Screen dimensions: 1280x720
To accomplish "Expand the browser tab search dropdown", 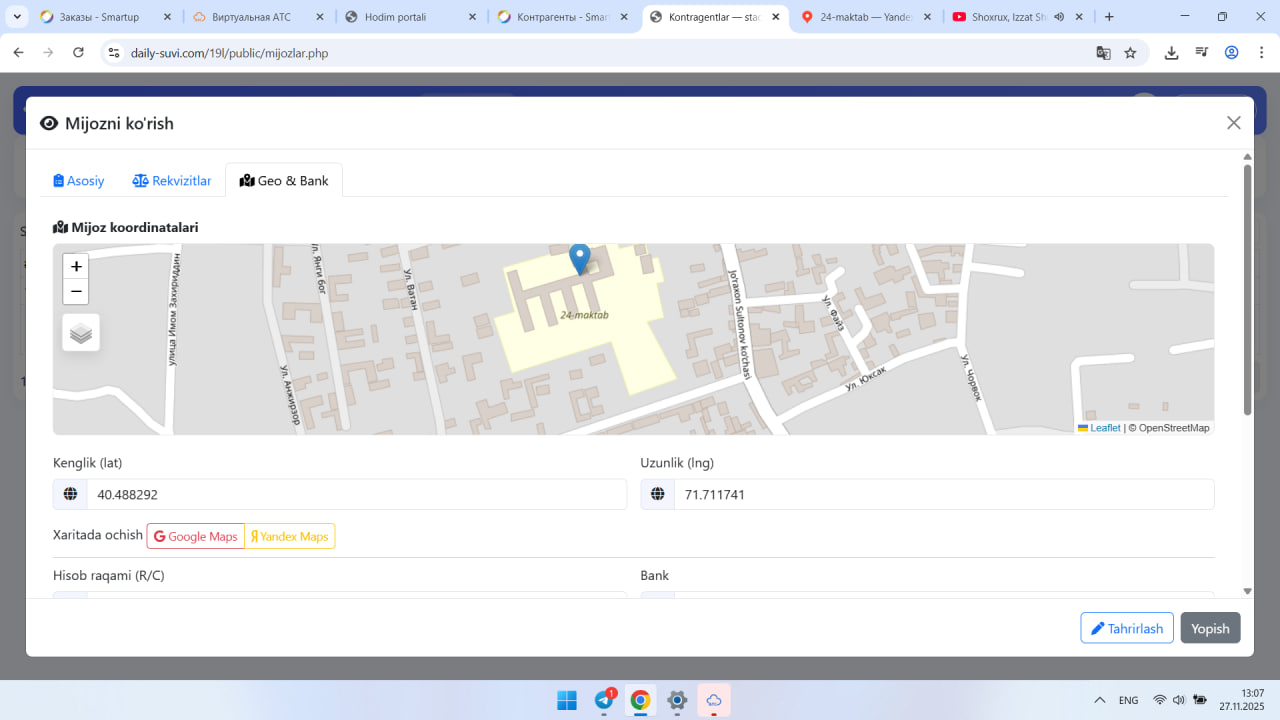I will pos(17,17).
